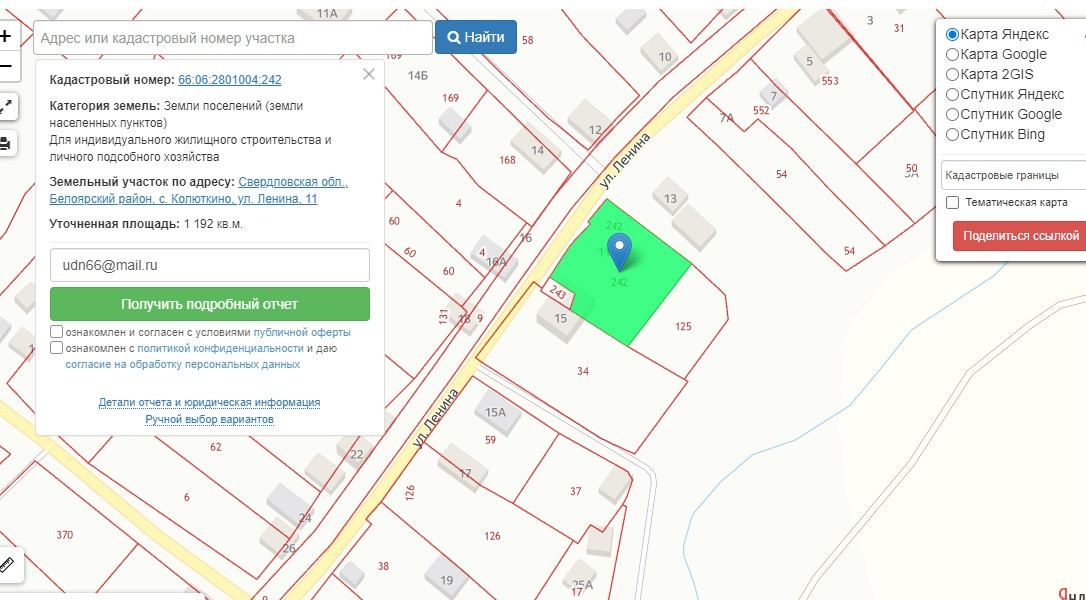Click building number 22 on map
This screenshot has height=600, width=1086.
[x=357, y=455]
